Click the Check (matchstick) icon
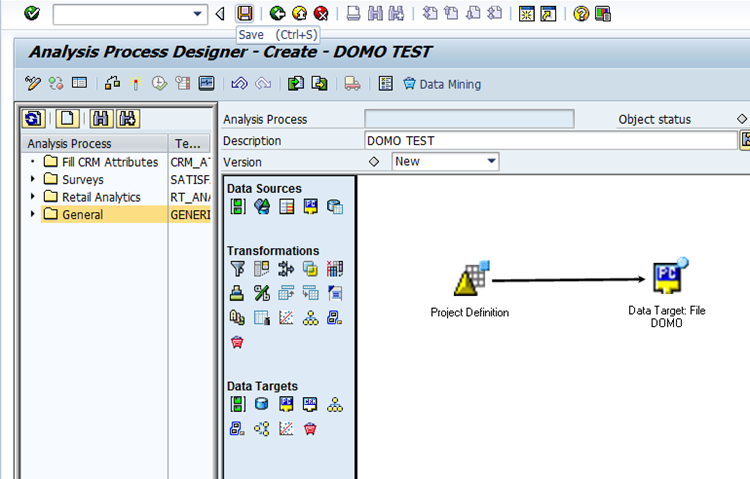 [136, 84]
